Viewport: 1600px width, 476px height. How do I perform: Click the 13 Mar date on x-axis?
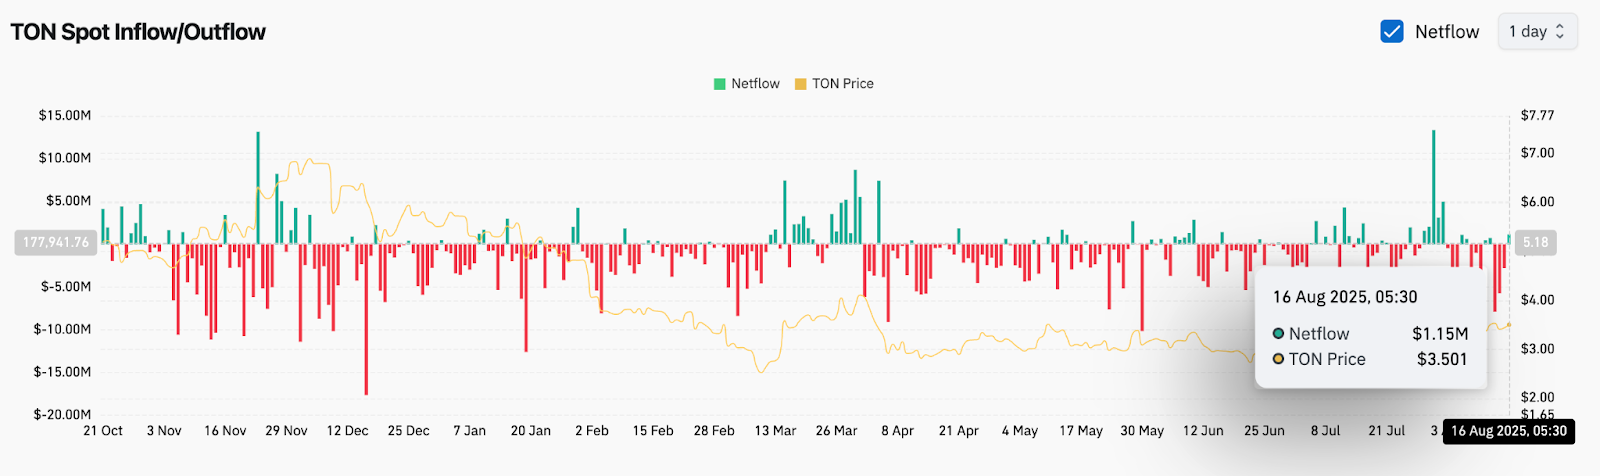click(775, 431)
